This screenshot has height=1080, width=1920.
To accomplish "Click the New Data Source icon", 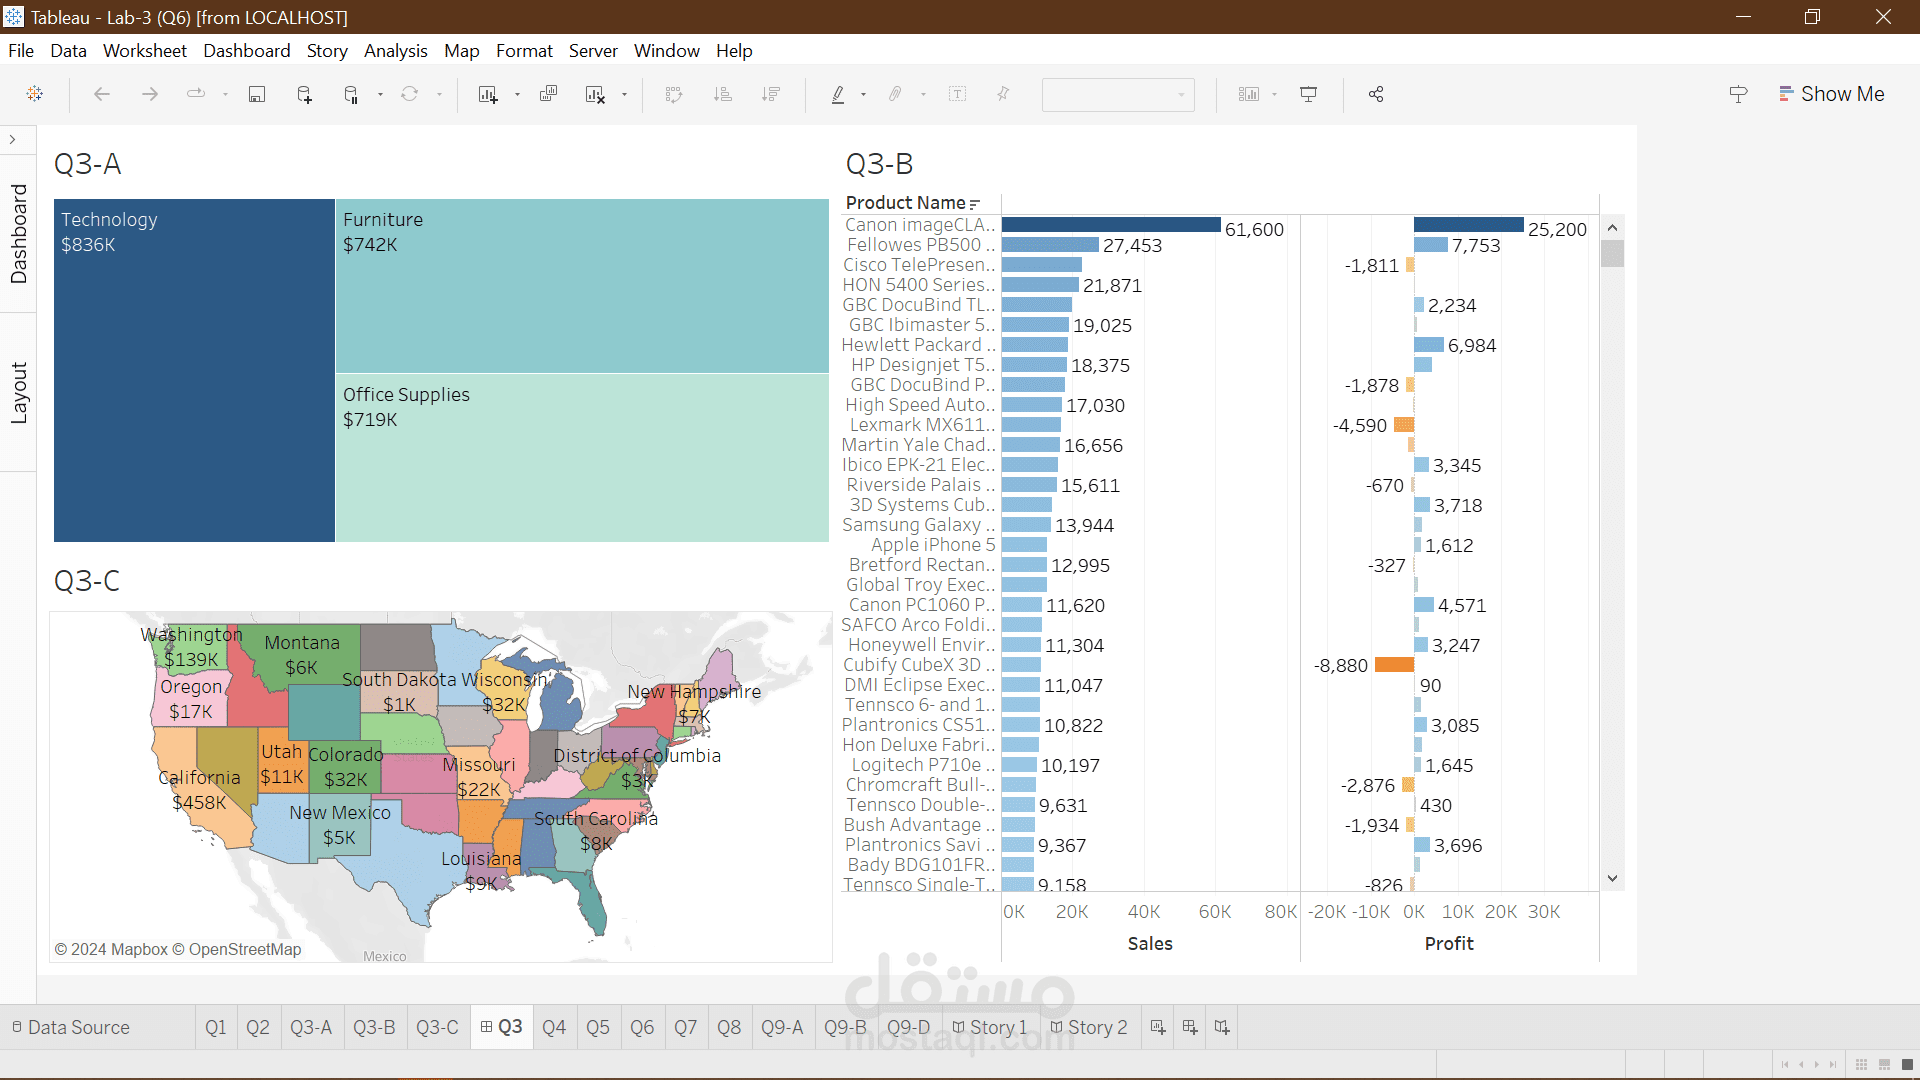I will pos(305,94).
